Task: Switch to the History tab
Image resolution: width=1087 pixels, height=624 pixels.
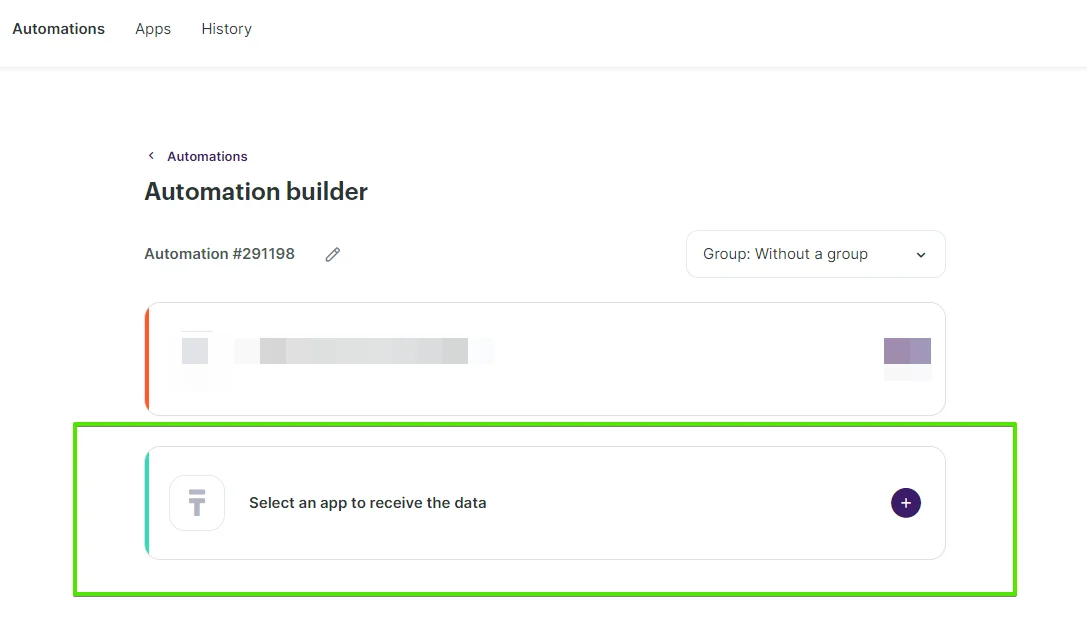Action: click(x=226, y=29)
